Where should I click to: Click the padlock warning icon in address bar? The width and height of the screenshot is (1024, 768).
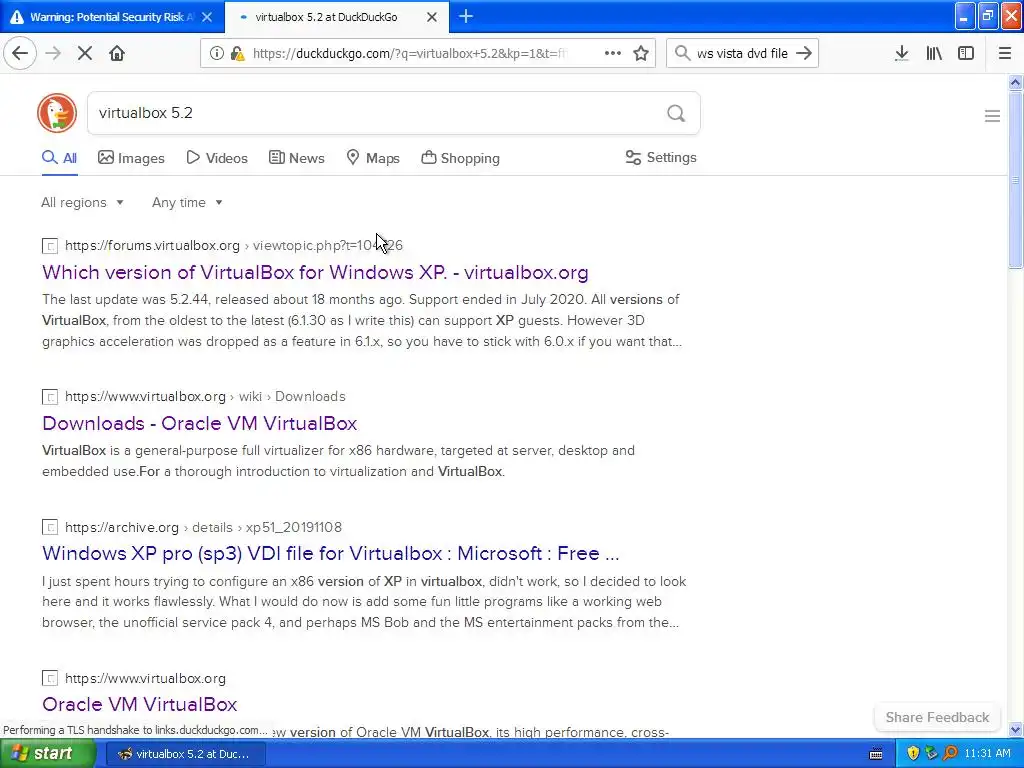pyautogui.click(x=238, y=53)
